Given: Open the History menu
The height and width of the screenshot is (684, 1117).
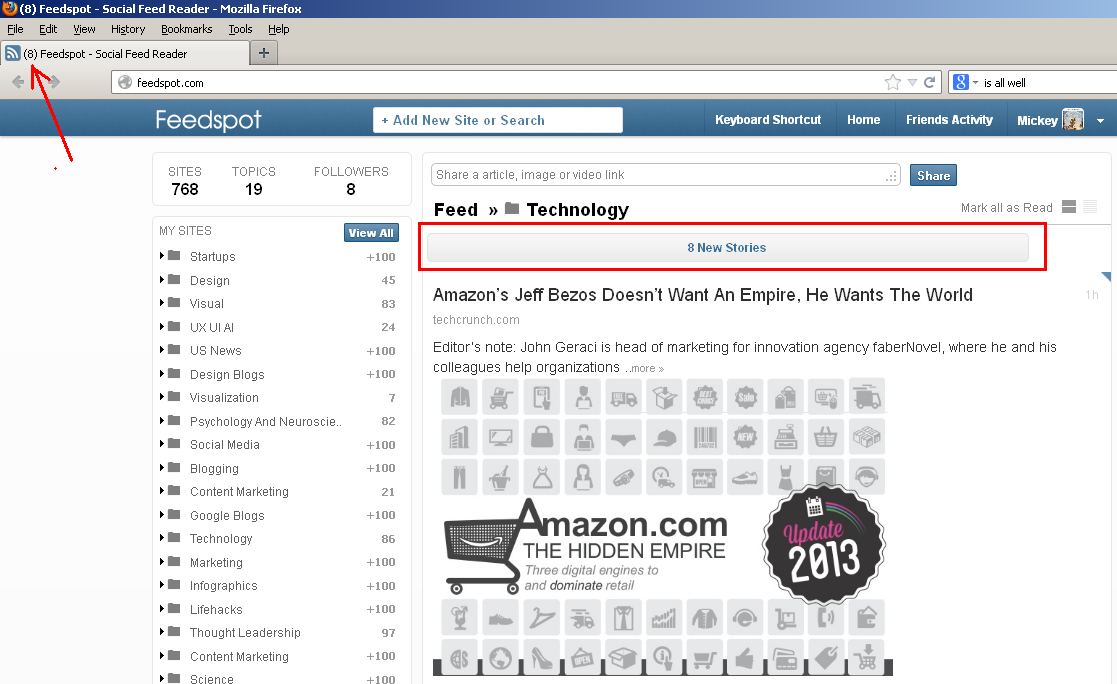Looking at the screenshot, I should tap(128, 29).
